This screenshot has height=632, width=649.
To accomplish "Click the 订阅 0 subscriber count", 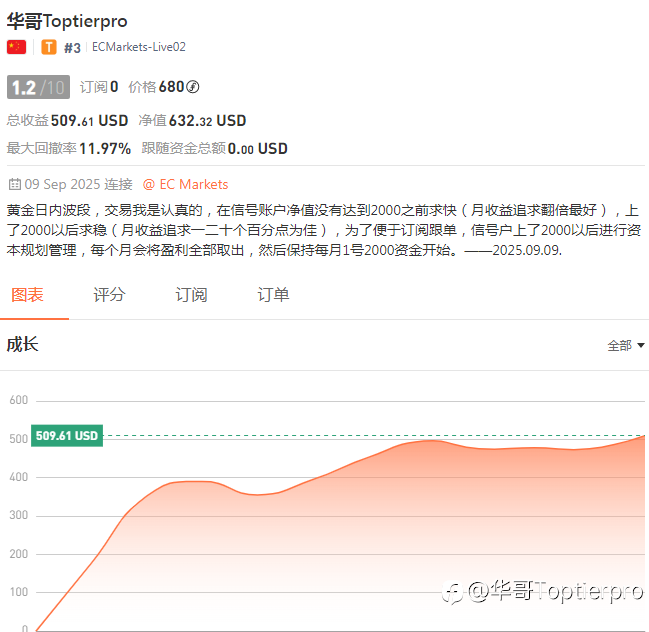I will [99, 87].
